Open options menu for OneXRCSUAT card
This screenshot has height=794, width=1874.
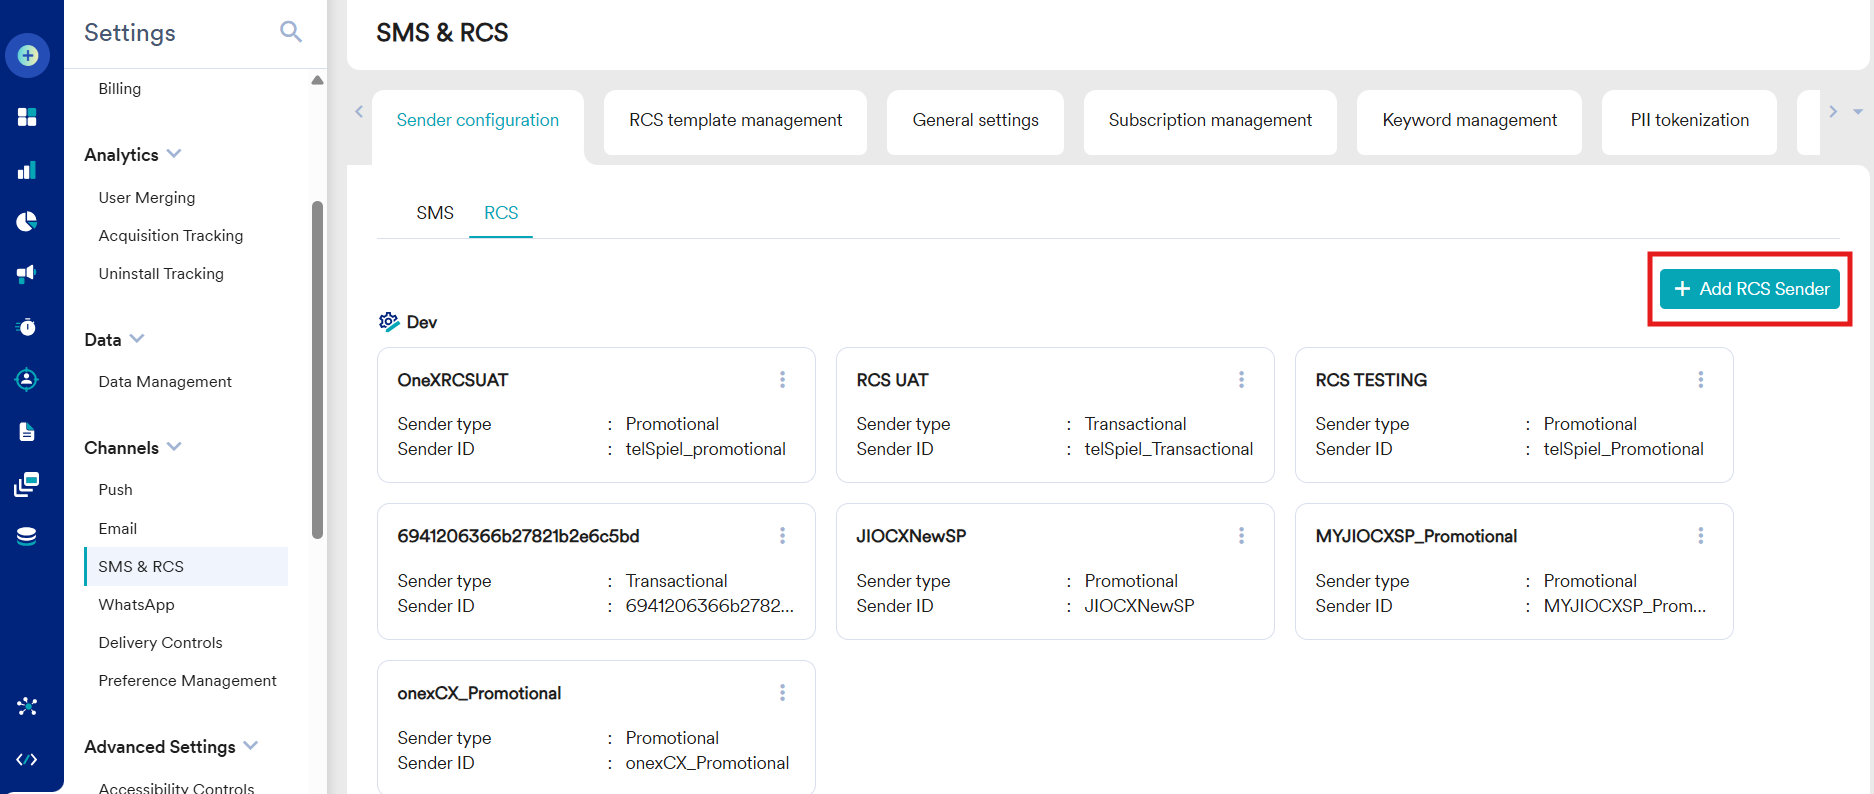782,380
